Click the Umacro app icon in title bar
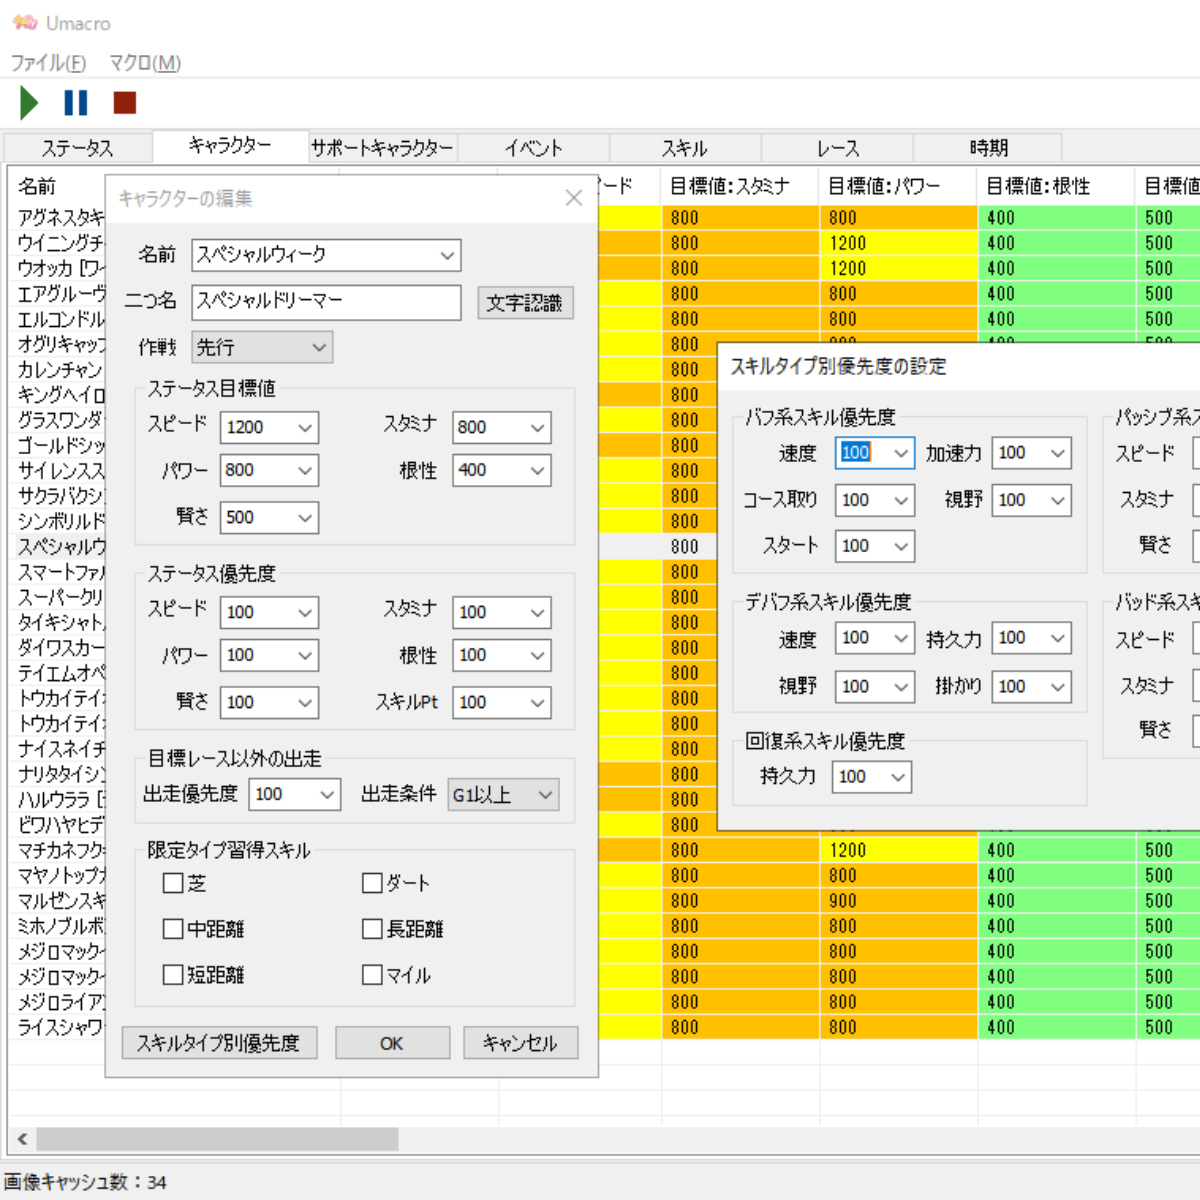Screen dimensions: 1200x1200 coord(24,23)
